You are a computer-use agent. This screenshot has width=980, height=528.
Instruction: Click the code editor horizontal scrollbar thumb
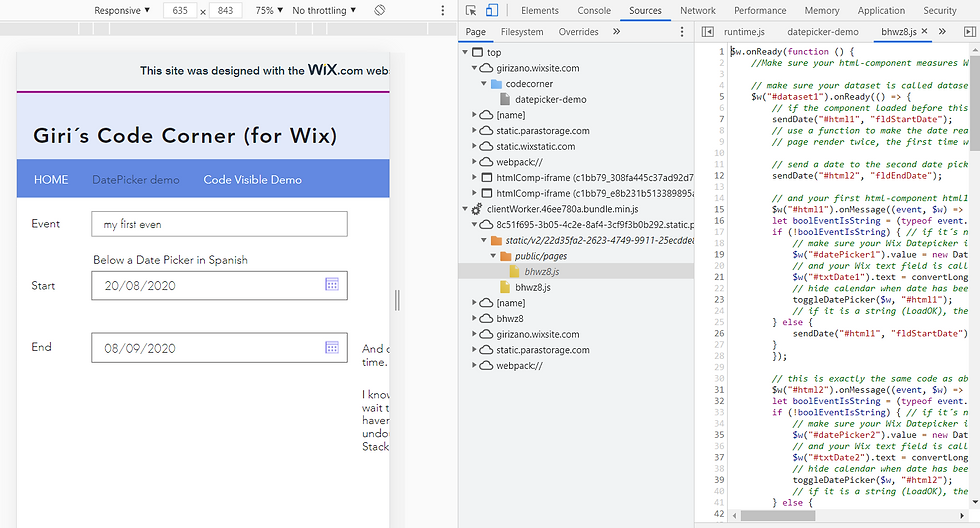point(778,516)
